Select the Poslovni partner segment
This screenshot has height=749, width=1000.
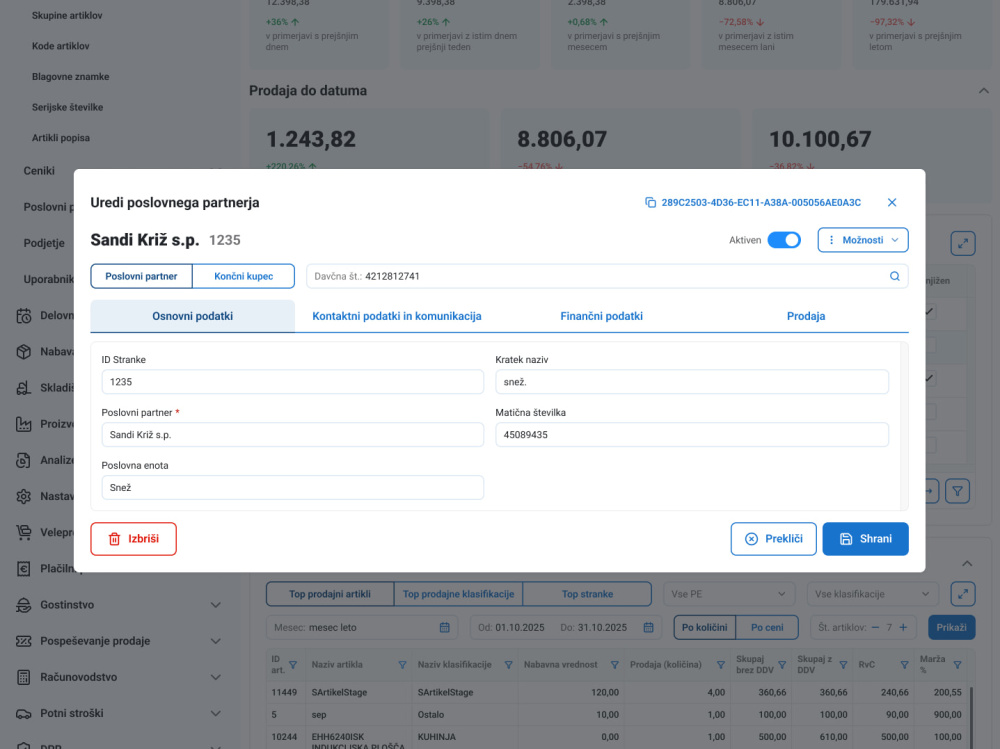[x=141, y=276]
